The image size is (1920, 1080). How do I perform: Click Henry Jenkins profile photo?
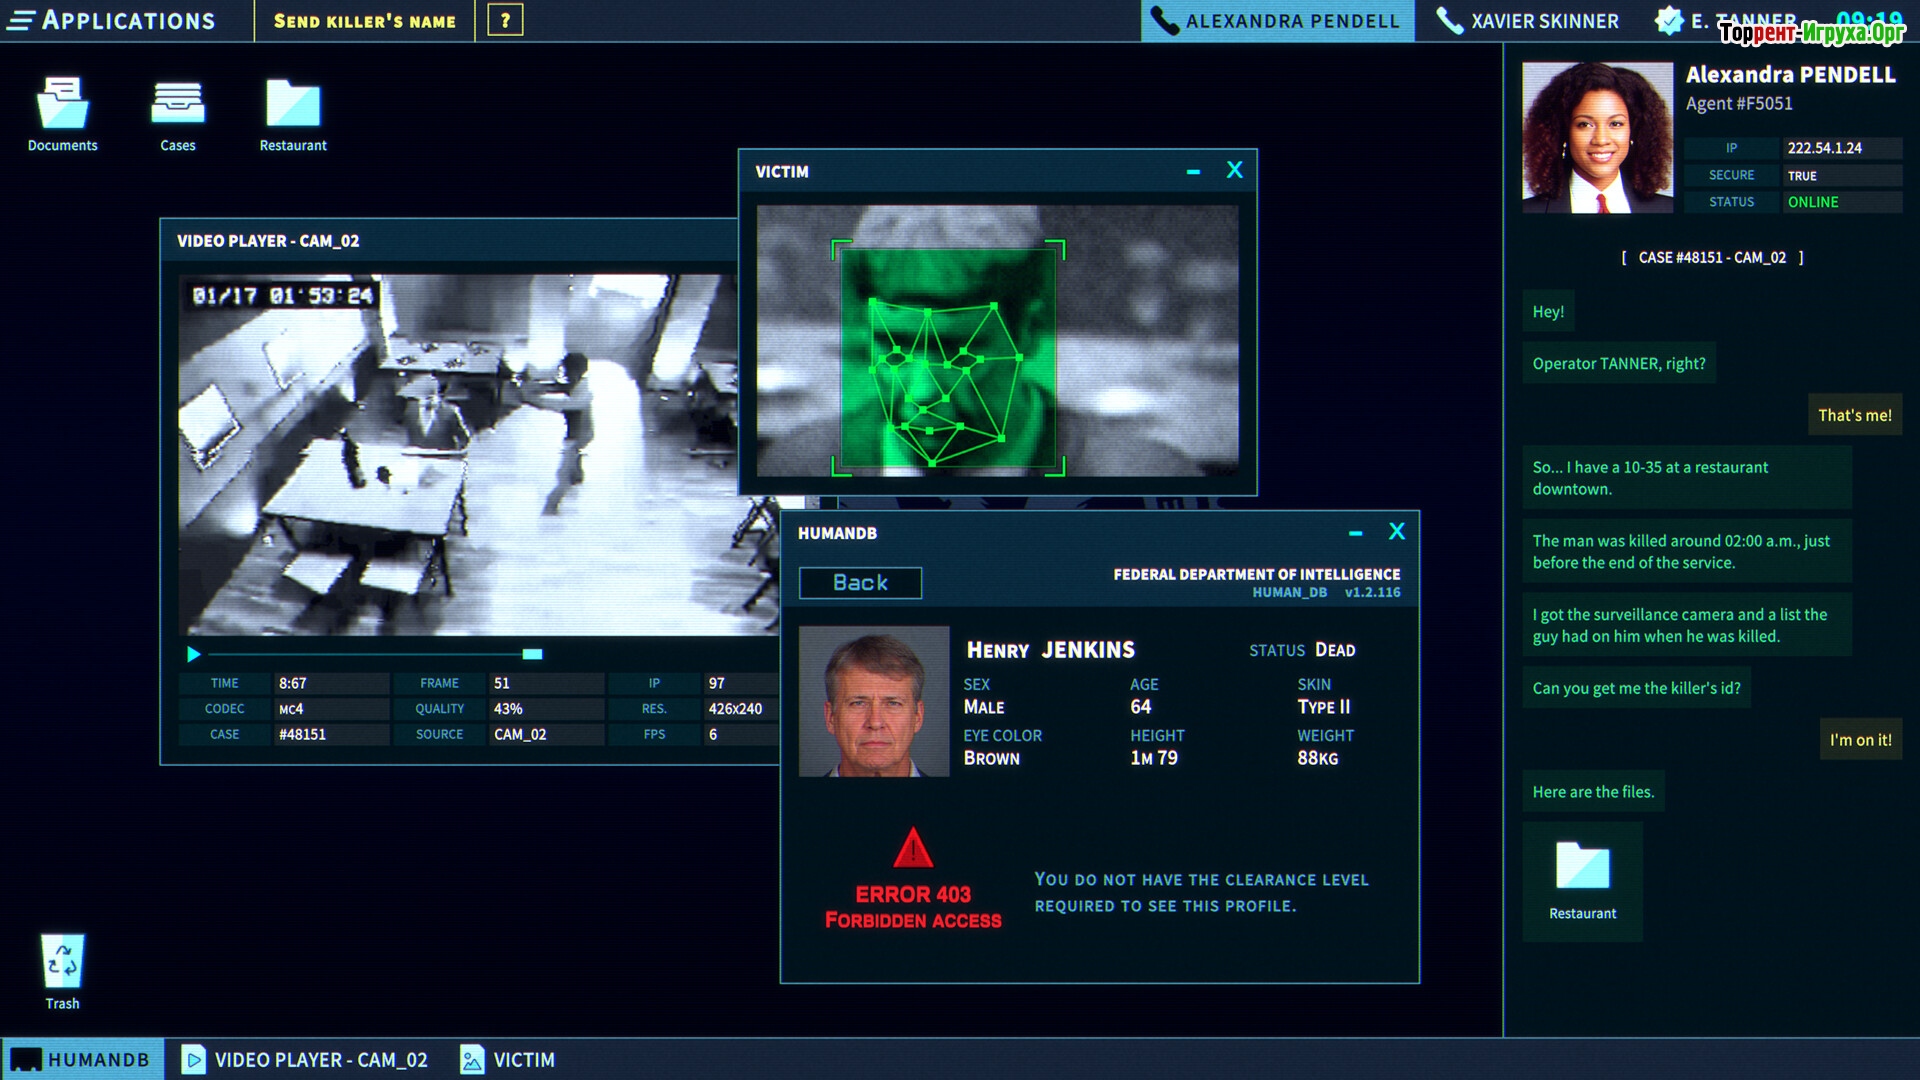(x=874, y=701)
